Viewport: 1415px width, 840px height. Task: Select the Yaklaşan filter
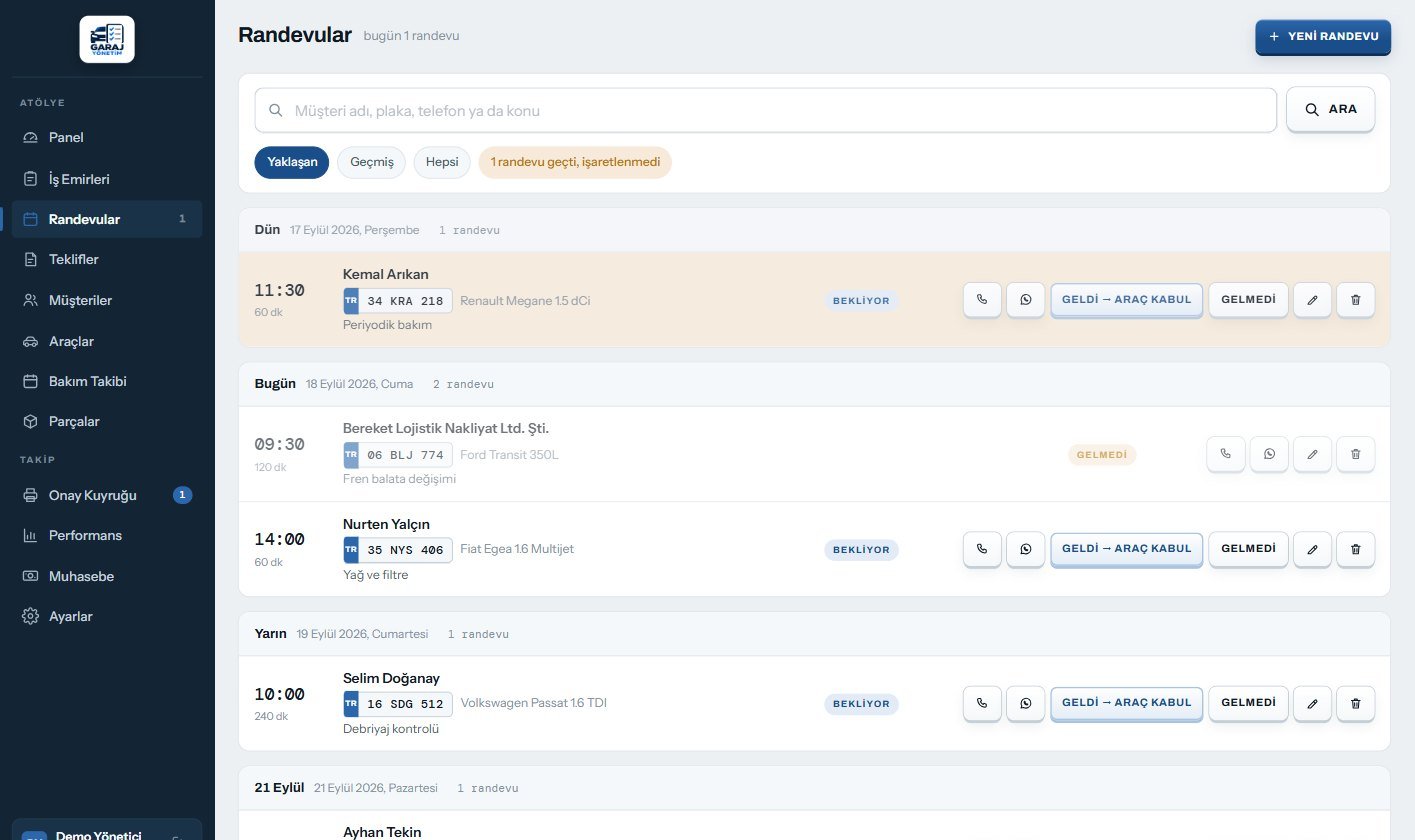click(292, 163)
